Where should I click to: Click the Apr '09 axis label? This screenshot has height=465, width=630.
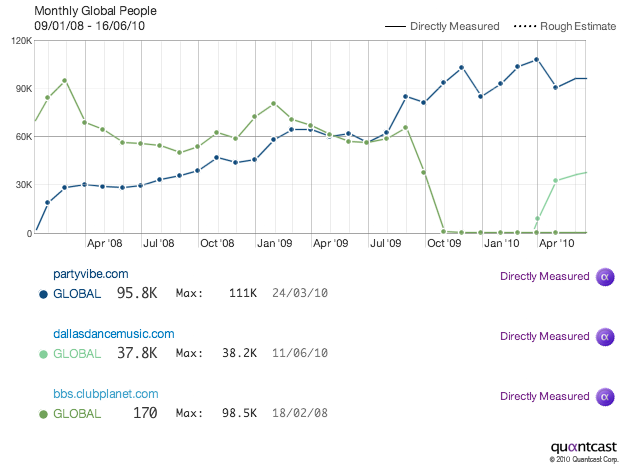click(x=330, y=243)
